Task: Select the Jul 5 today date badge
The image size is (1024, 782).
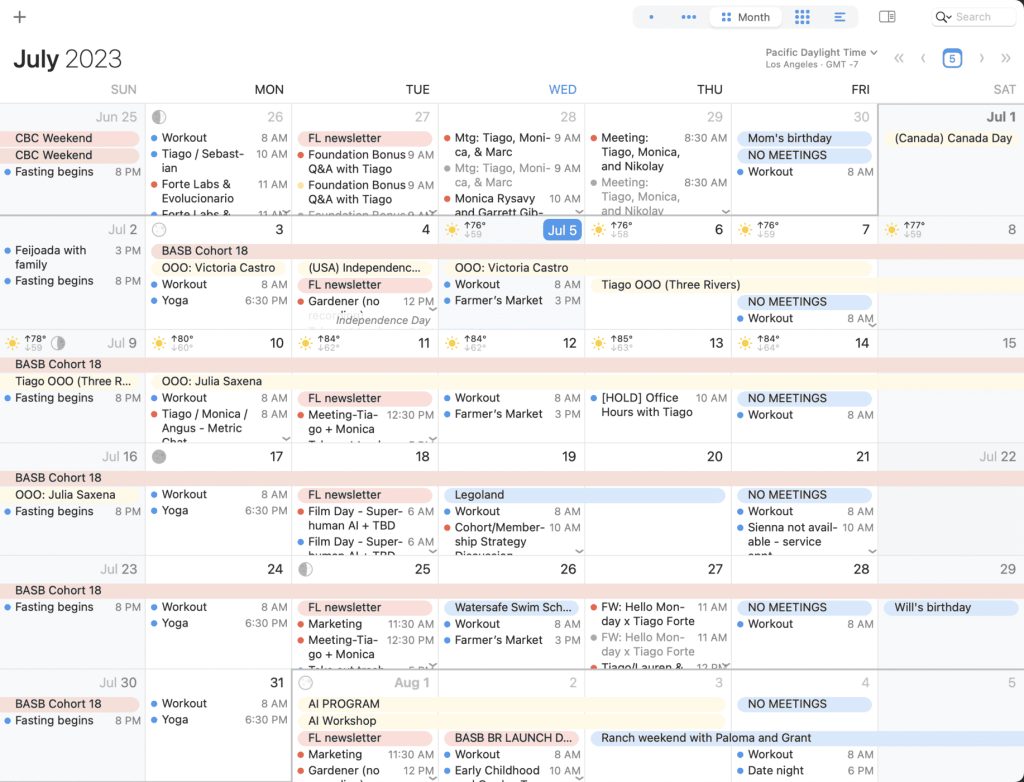Action: point(562,230)
